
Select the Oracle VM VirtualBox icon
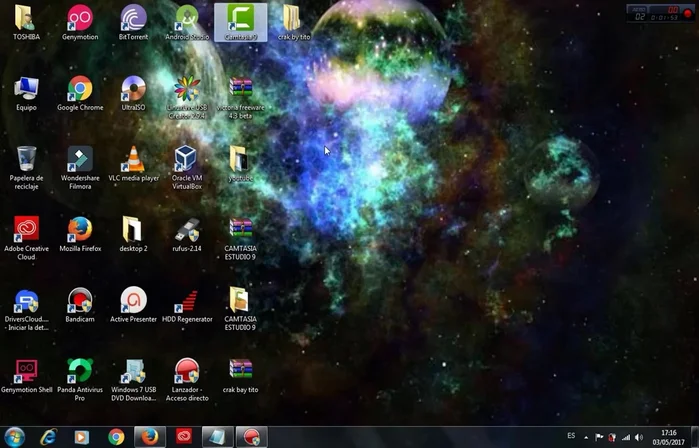tap(186, 159)
